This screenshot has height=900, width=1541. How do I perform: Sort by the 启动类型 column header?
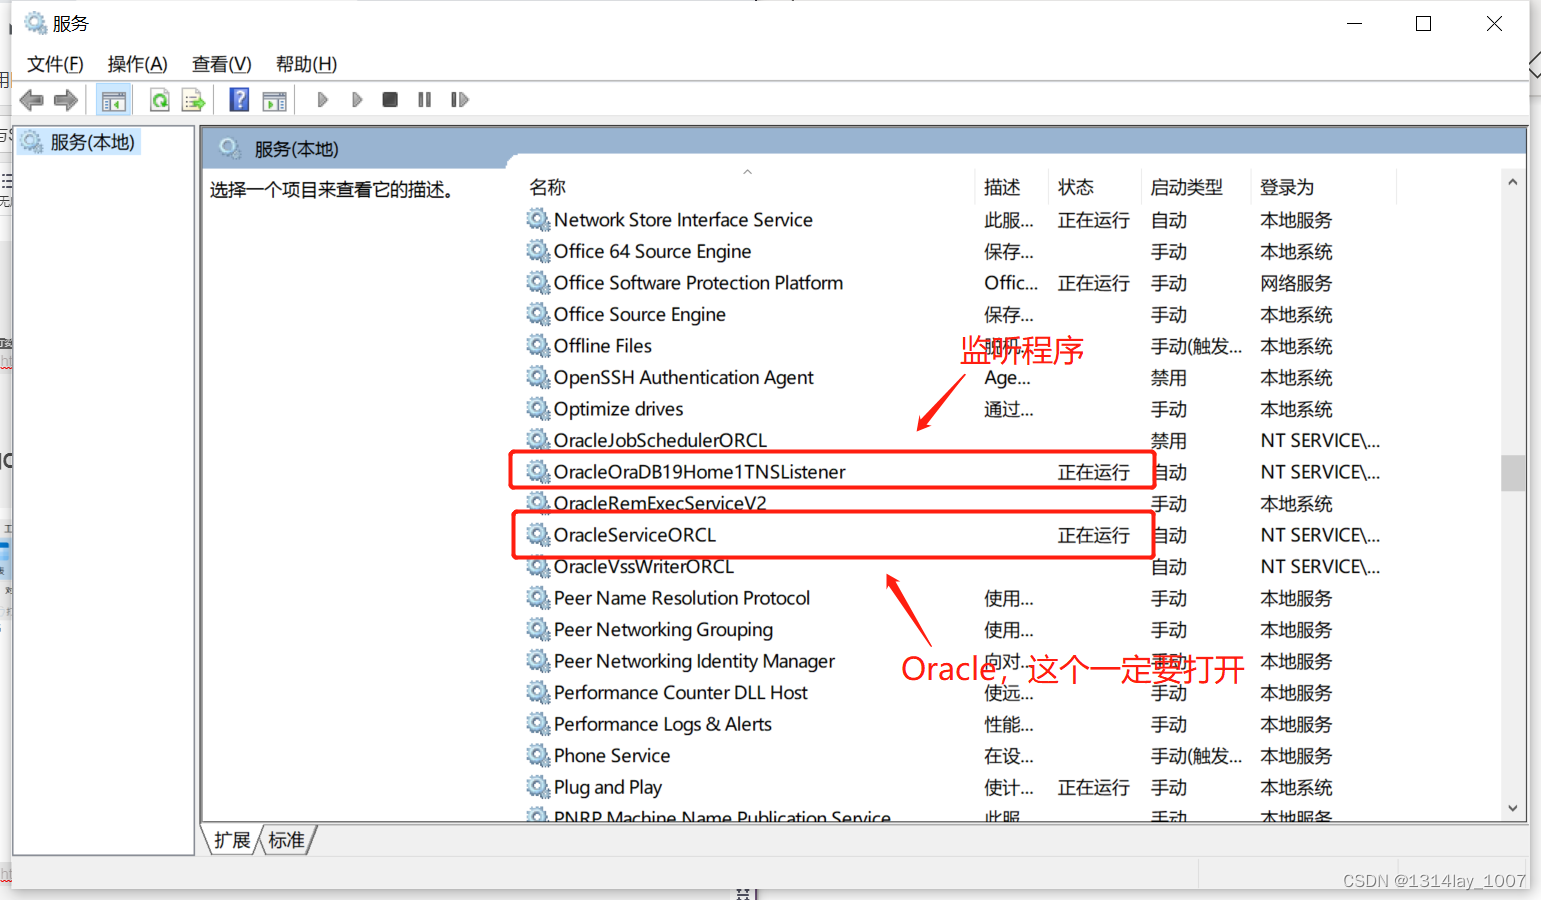coord(1186,187)
